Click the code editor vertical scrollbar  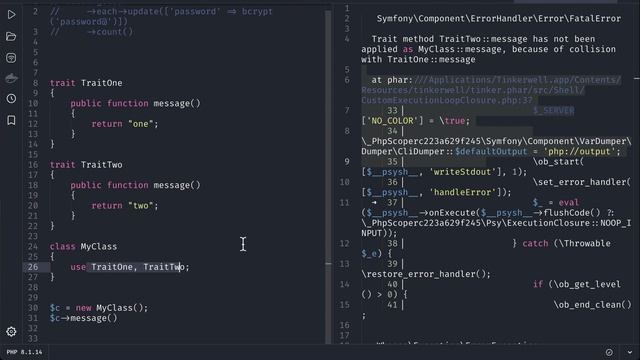click(x=328, y=176)
